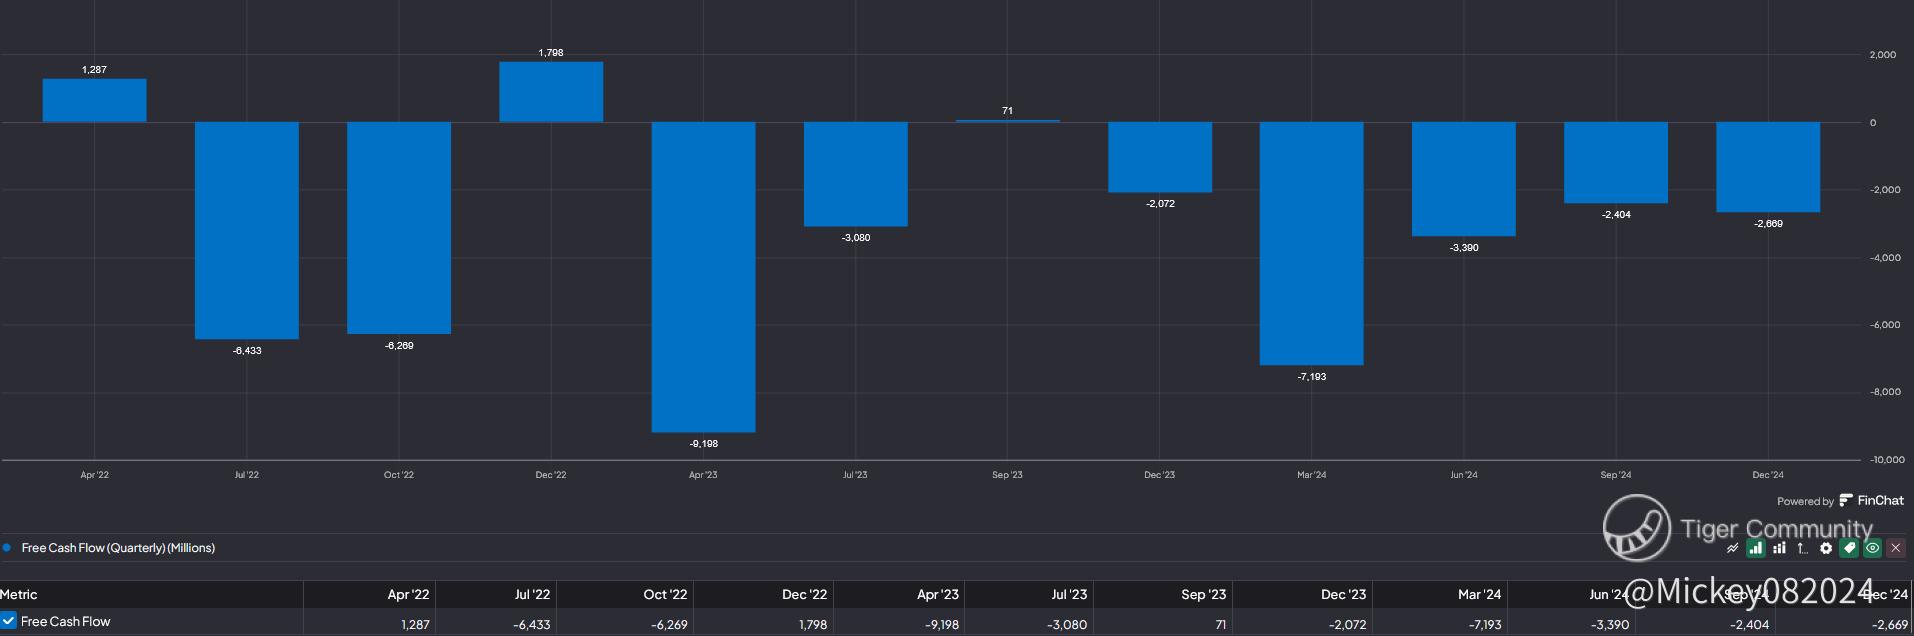Click the Free Cash Flow row label

[66, 621]
